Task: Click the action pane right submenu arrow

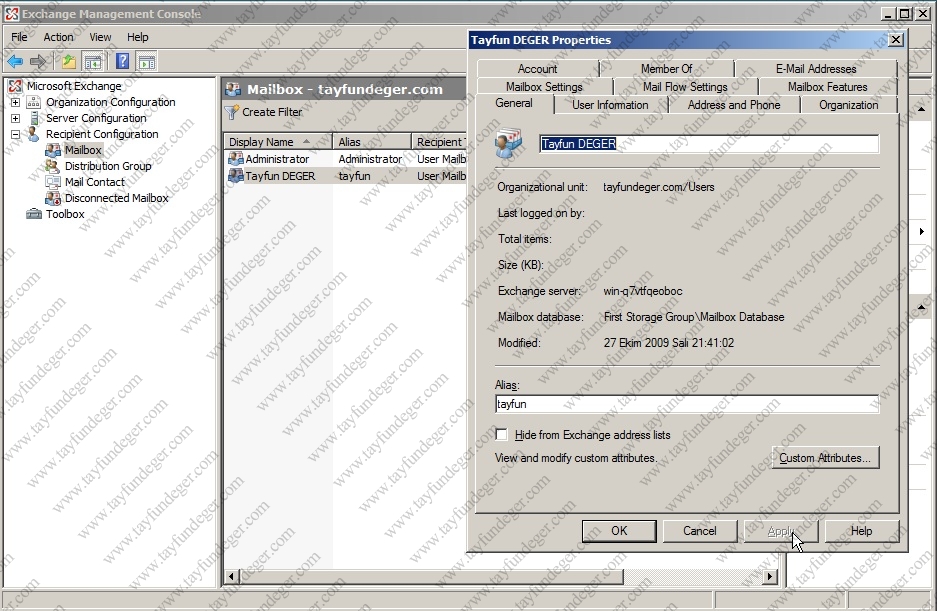Action: click(921, 231)
